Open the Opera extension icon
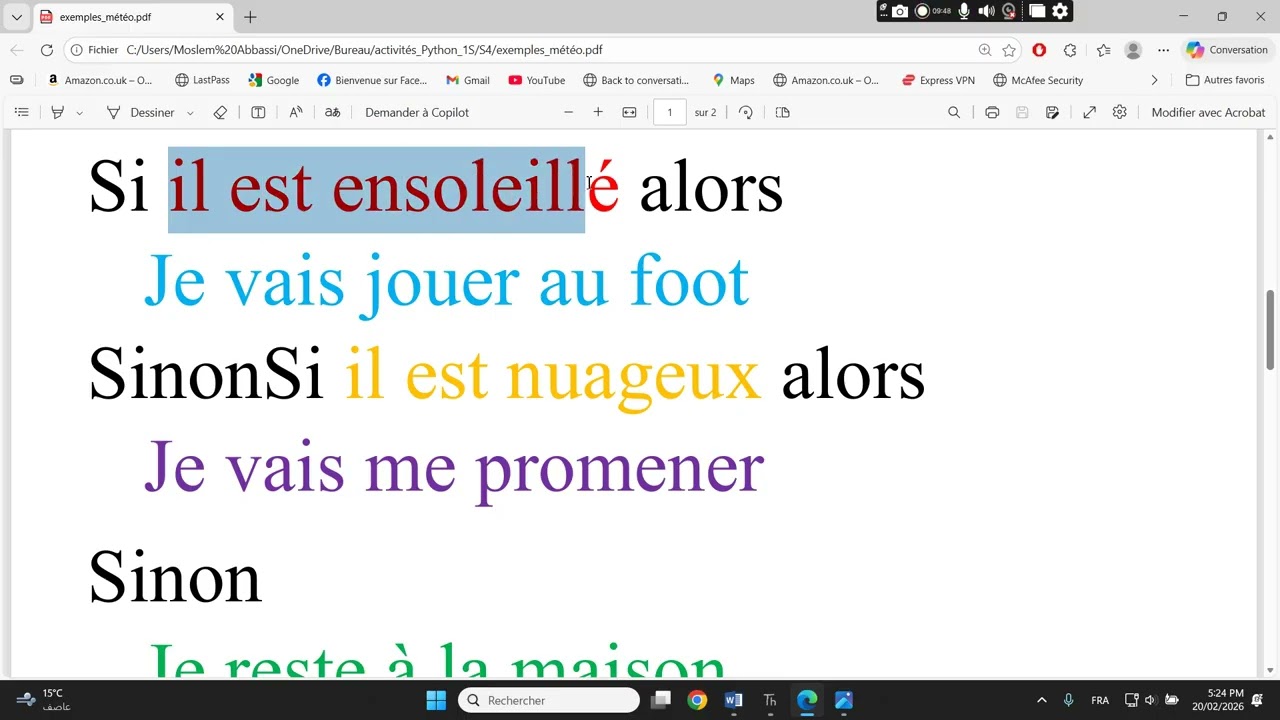The height and width of the screenshot is (720, 1280). click(x=1039, y=50)
